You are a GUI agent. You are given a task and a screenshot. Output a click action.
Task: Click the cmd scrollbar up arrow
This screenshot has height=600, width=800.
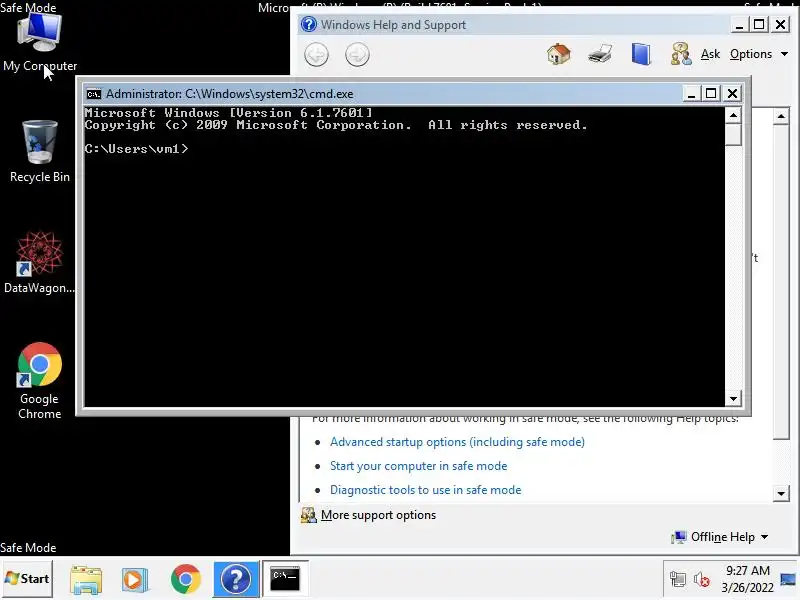pos(733,115)
